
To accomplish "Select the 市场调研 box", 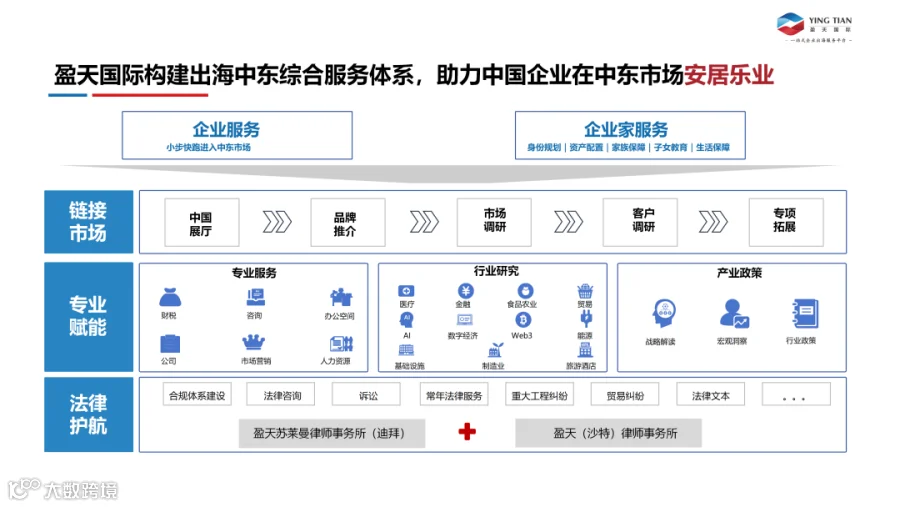I will (x=494, y=222).
